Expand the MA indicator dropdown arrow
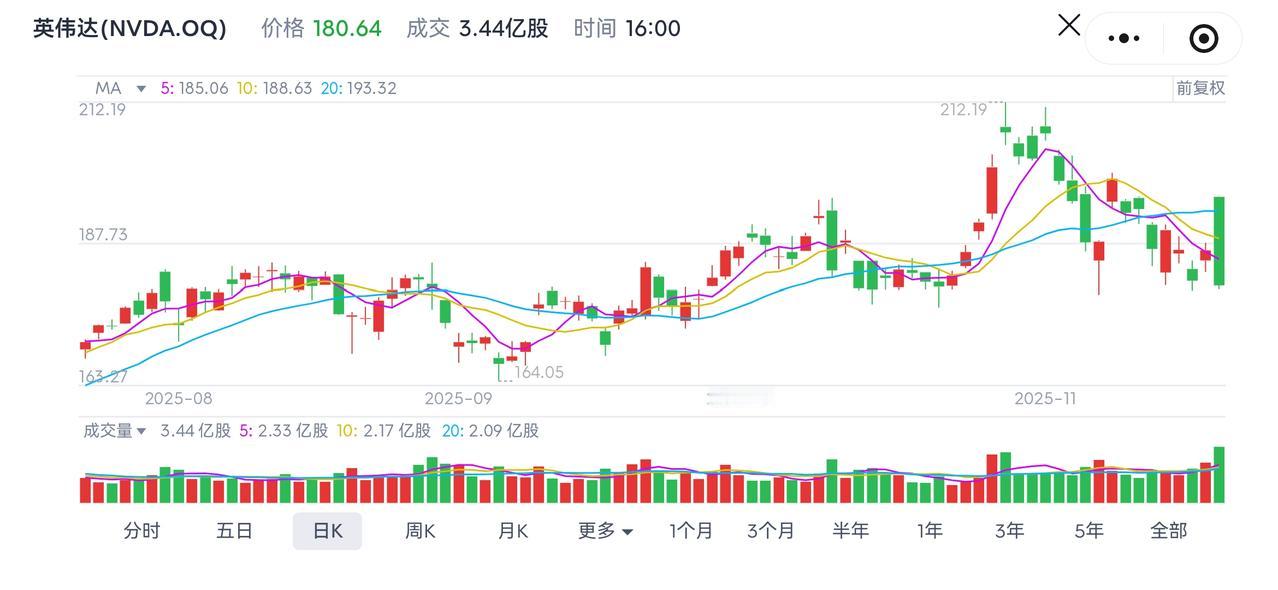 (x=141, y=89)
